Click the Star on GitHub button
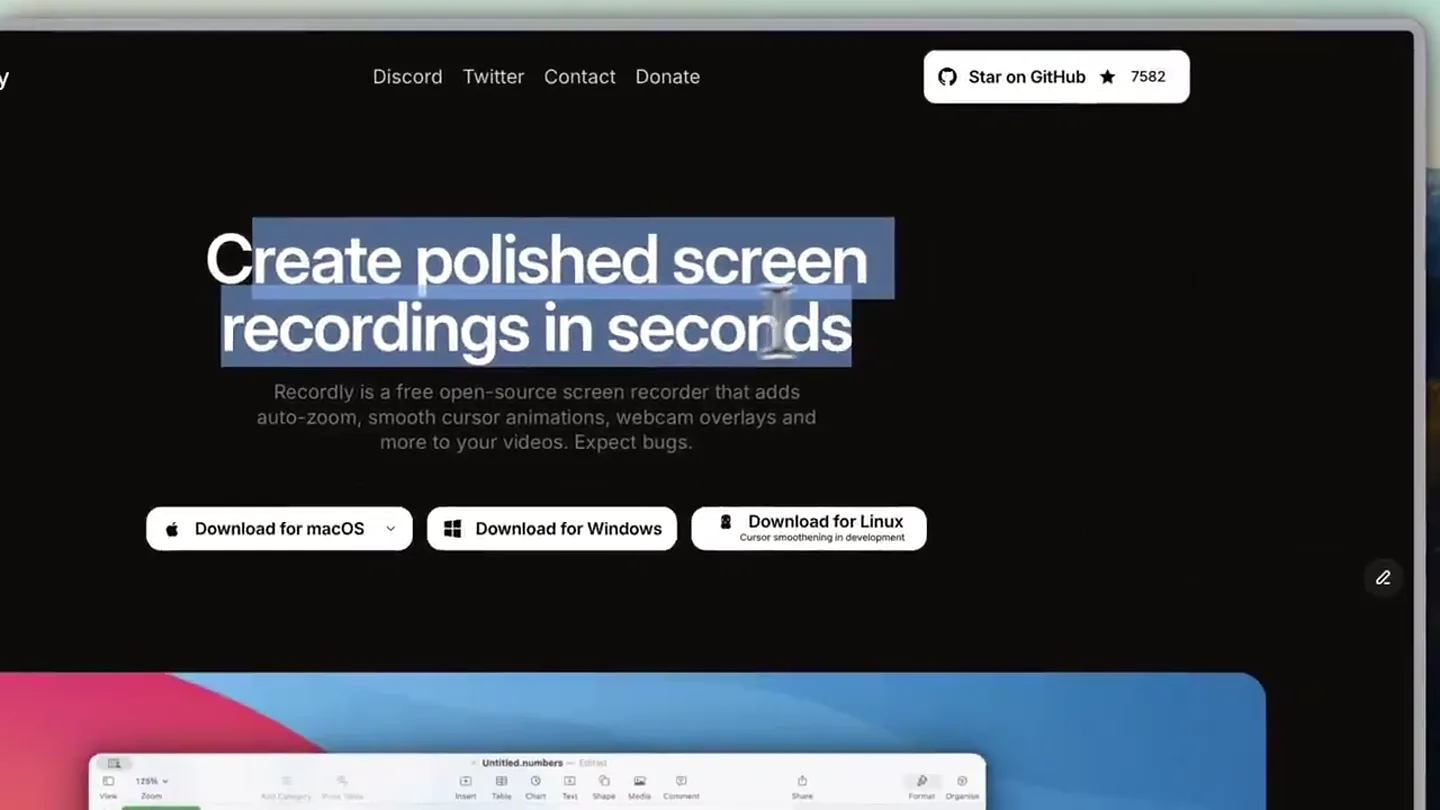Viewport: 1440px width, 810px height. 1056,77
